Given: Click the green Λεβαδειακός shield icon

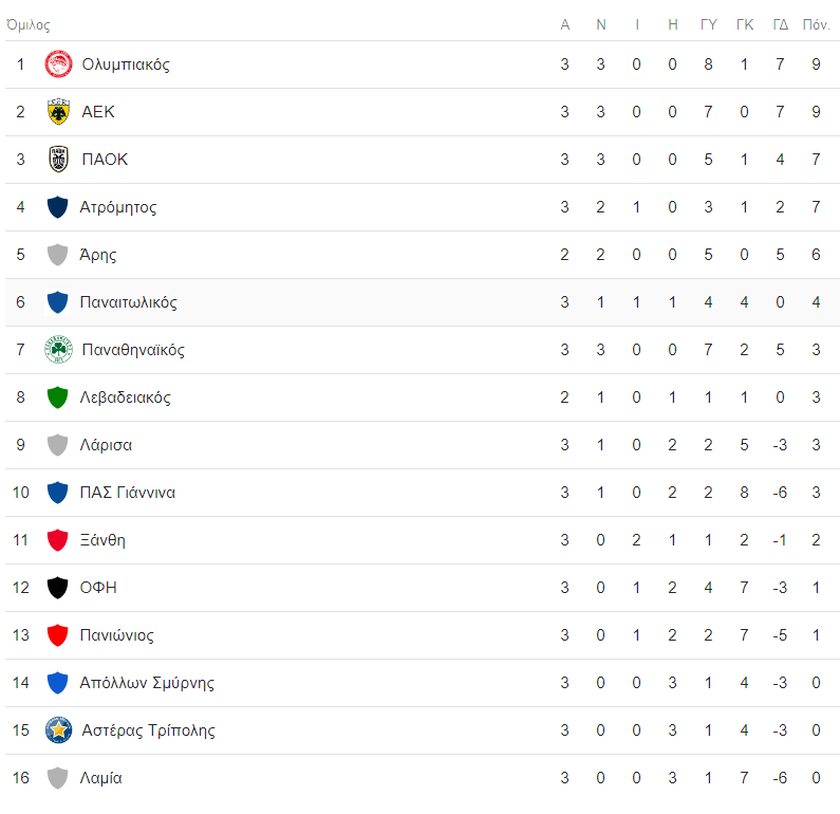Looking at the screenshot, I should point(57,397).
